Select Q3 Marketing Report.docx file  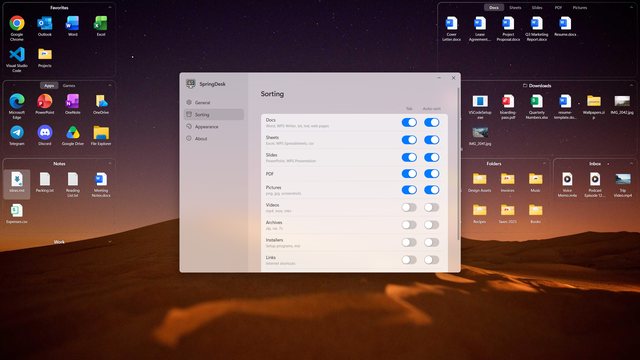click(x=537, y=28)
